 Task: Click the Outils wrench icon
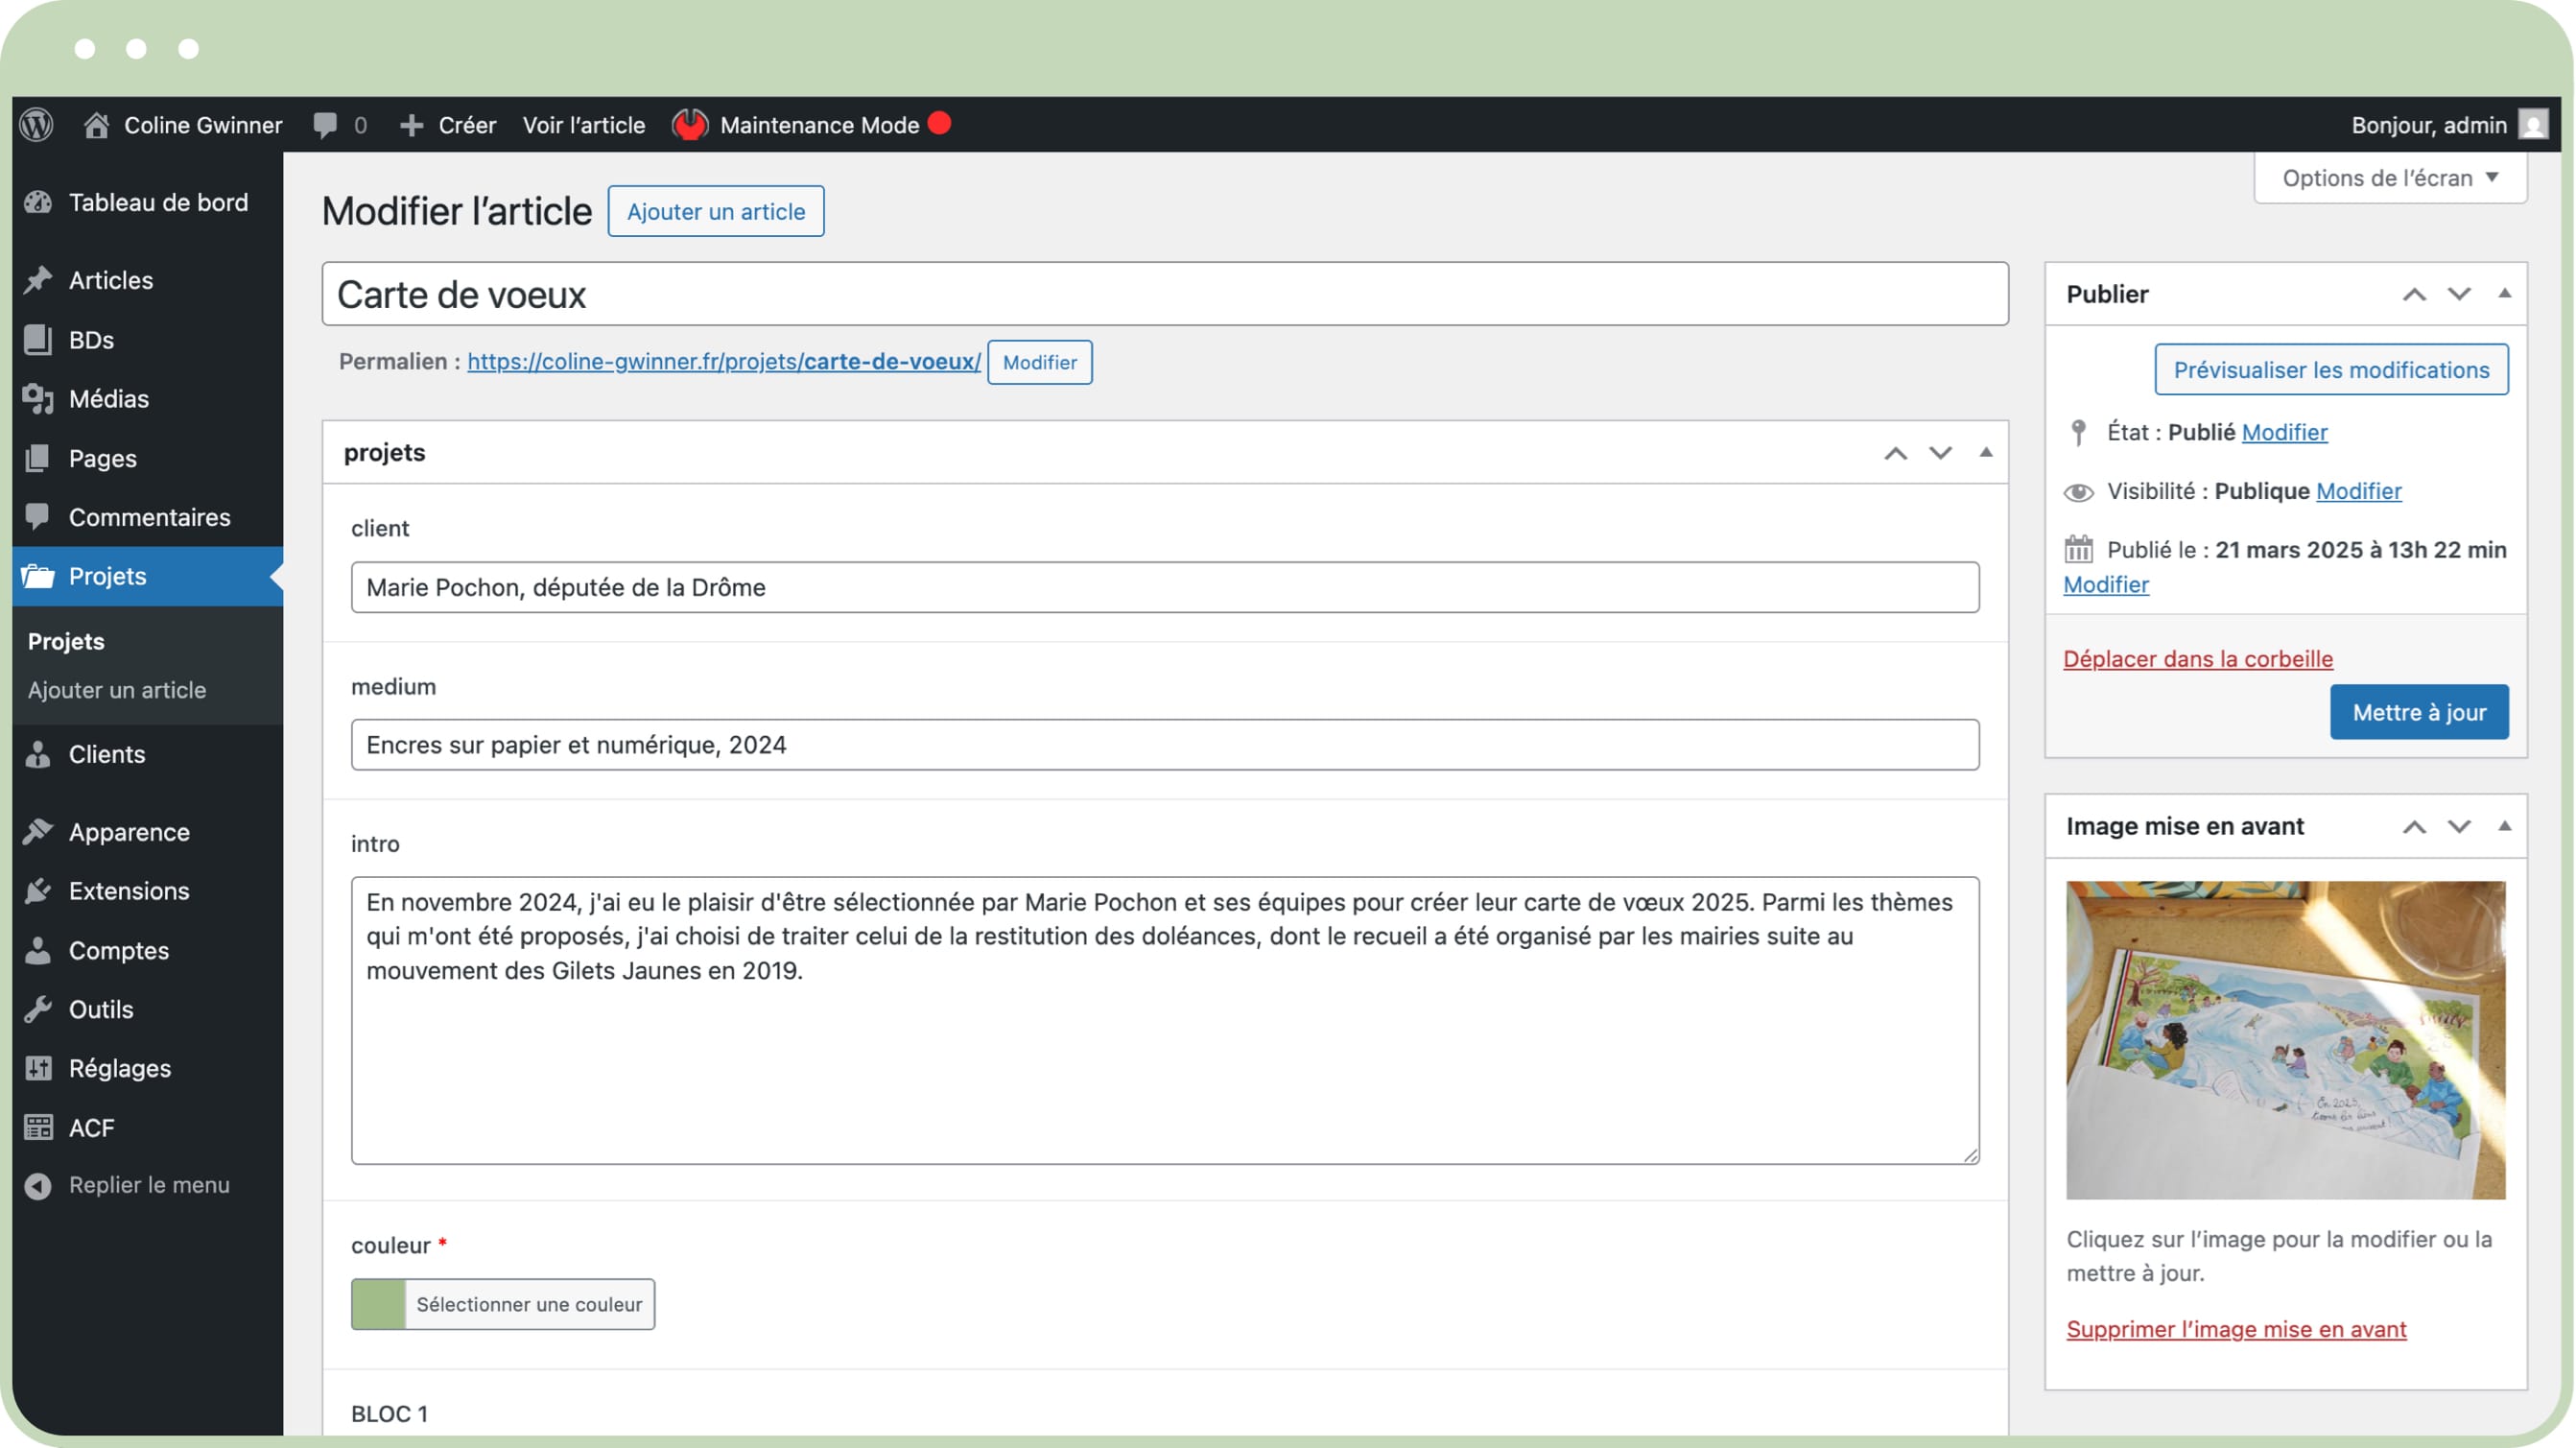pos(38,1009)
